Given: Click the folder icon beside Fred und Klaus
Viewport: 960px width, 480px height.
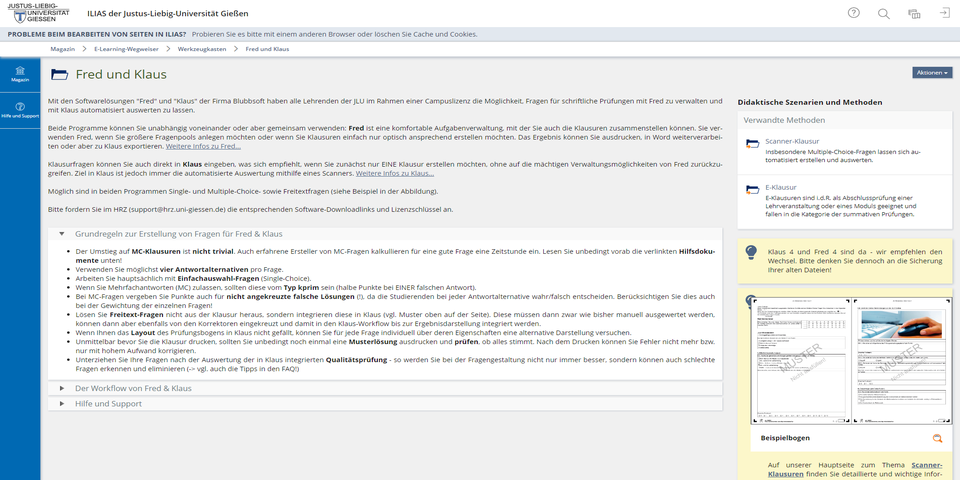Looking at the screenshot, I should [59, 75].
